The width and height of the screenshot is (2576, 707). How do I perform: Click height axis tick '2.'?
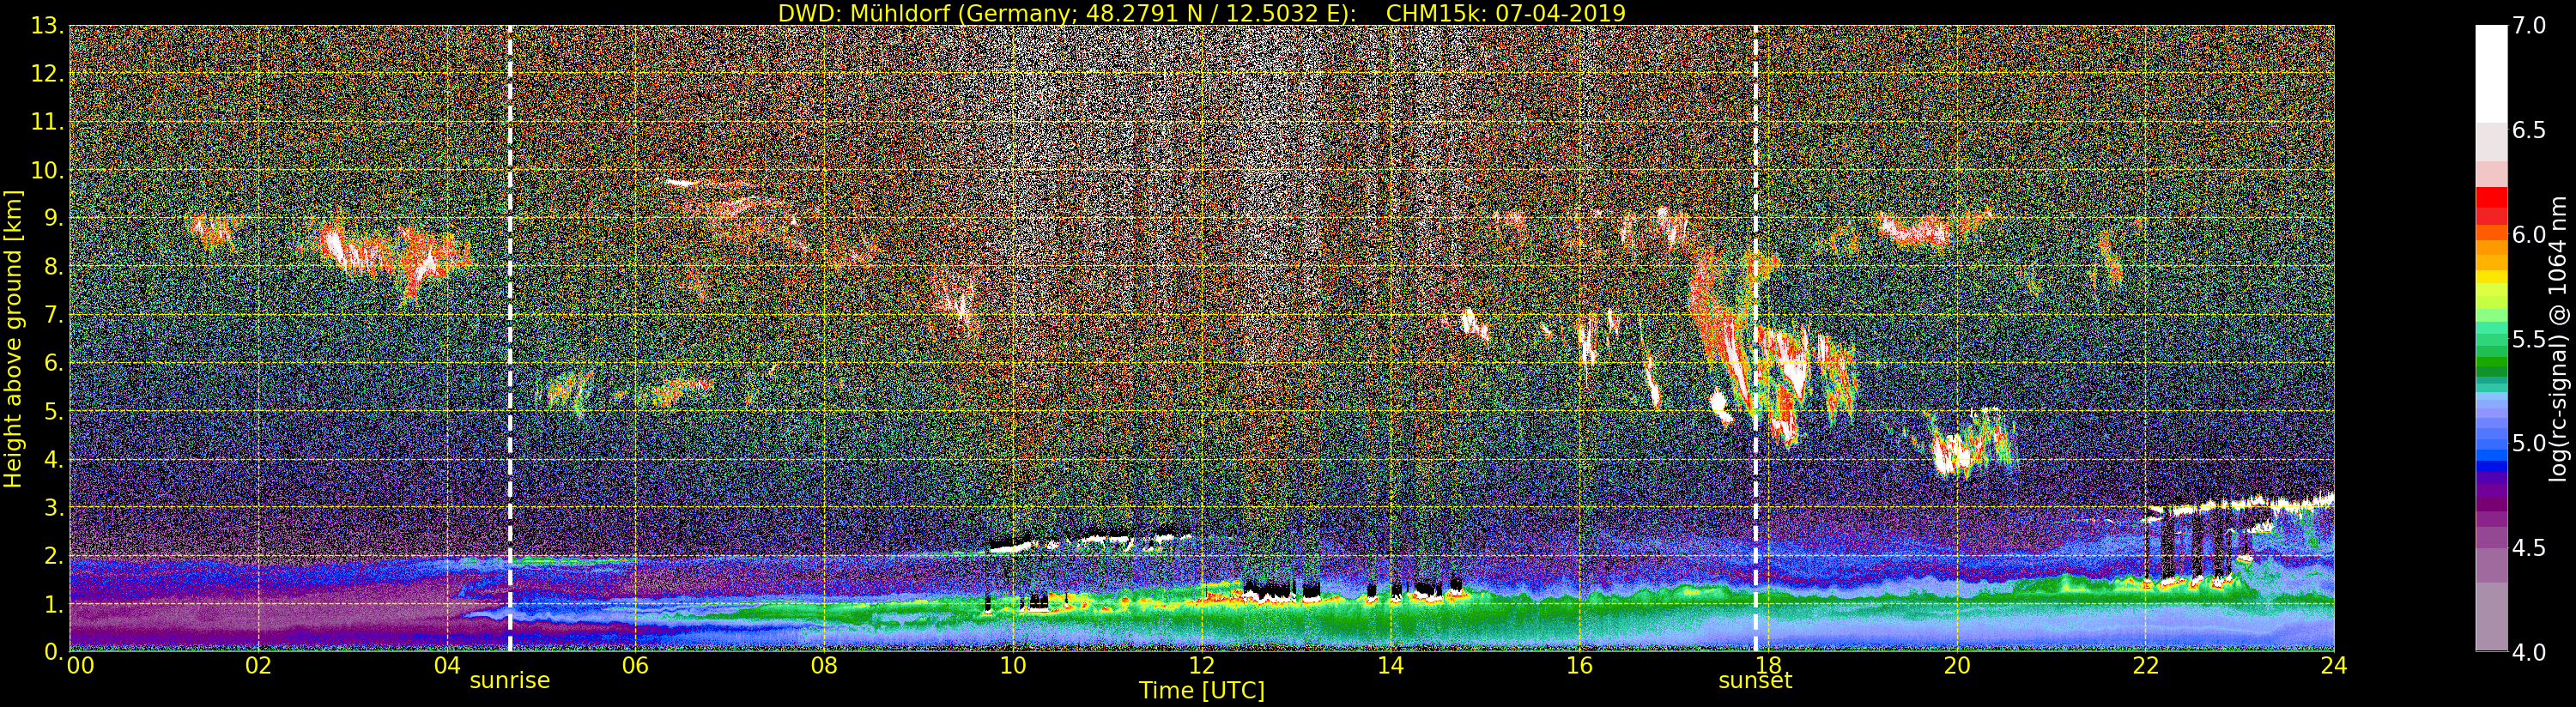tap(54, 555)
